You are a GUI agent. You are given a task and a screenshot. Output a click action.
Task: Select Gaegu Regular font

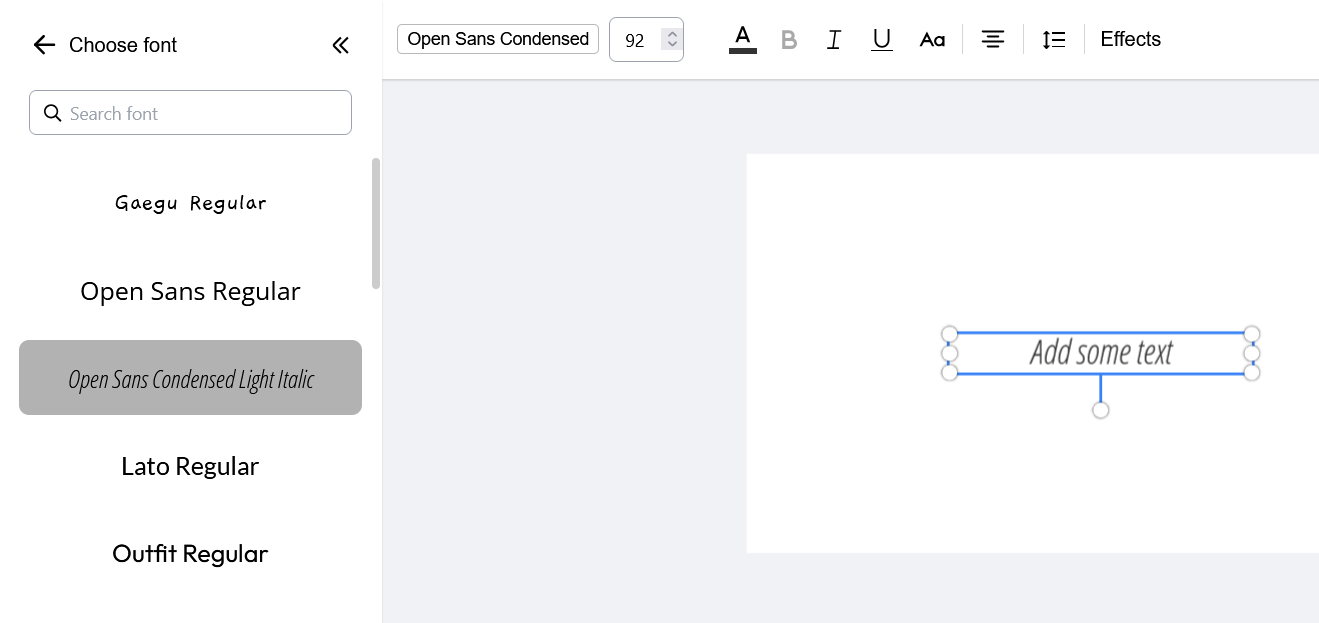click(190, 203)
